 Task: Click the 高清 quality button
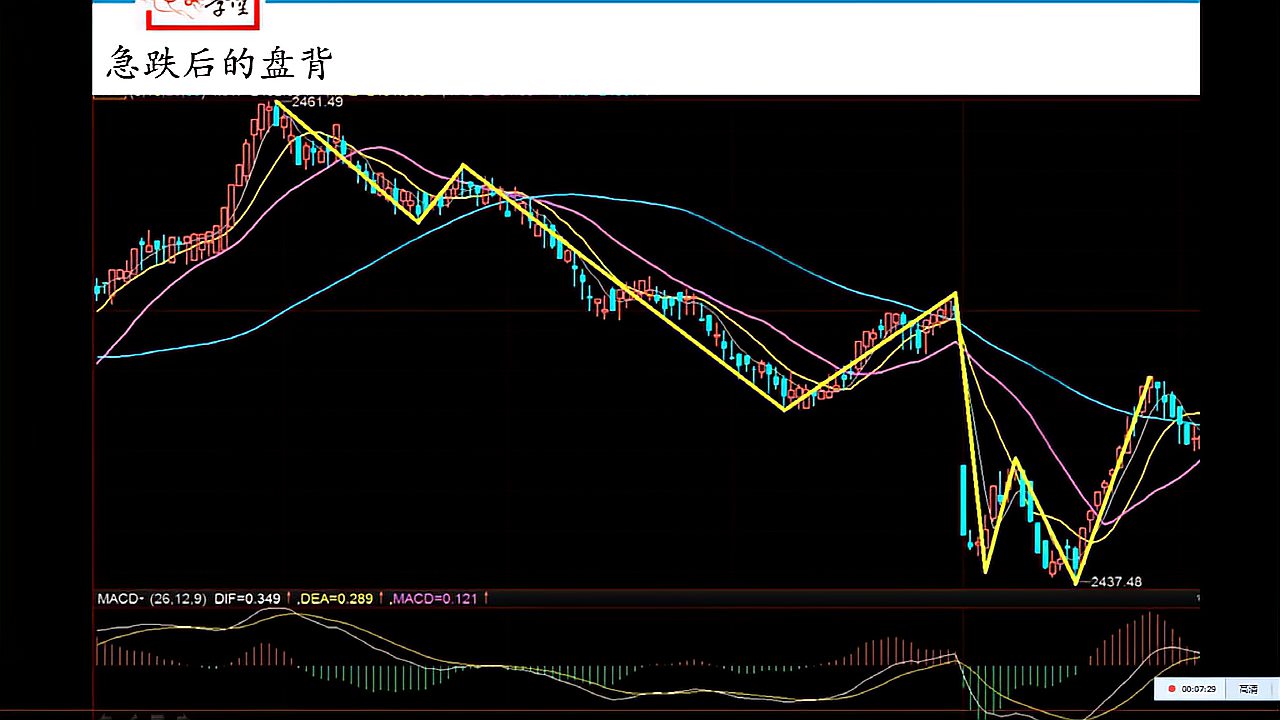[x=1248, y=689]
